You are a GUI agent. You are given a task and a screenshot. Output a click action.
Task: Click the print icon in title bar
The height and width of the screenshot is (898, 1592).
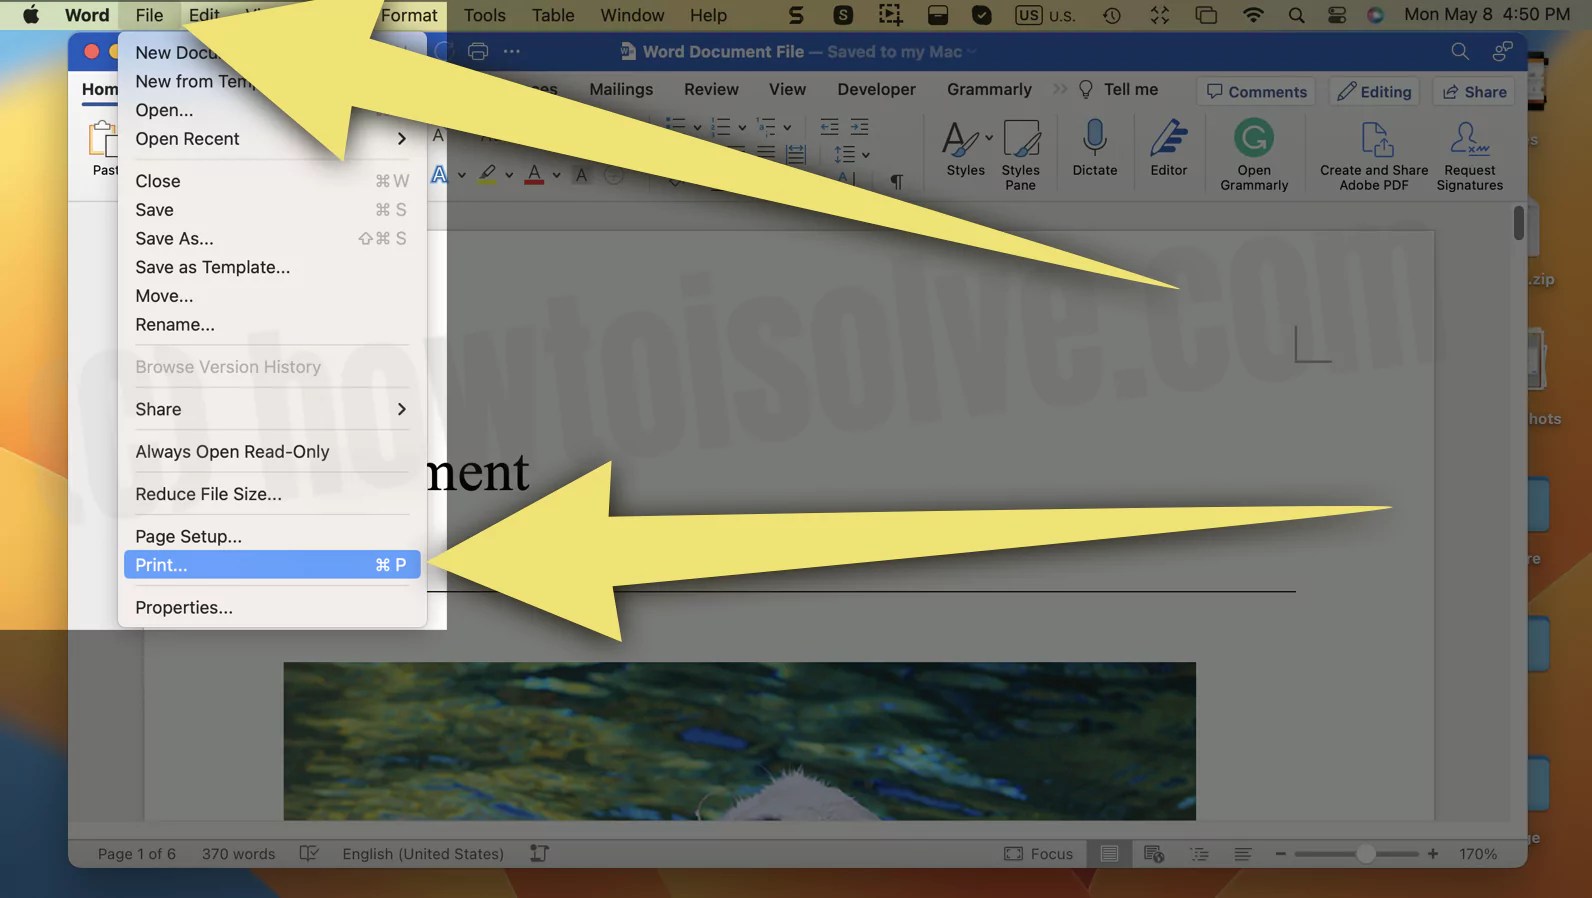click(x=478, y=51)
